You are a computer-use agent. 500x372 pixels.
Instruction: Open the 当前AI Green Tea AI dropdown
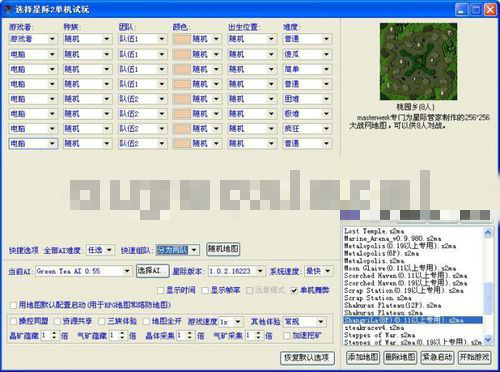tap(83, 271)
